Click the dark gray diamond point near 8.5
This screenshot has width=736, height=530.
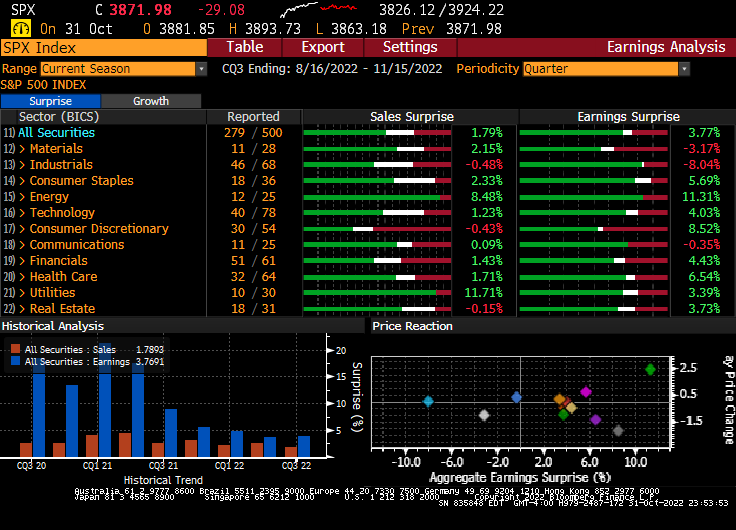point(618,430)
